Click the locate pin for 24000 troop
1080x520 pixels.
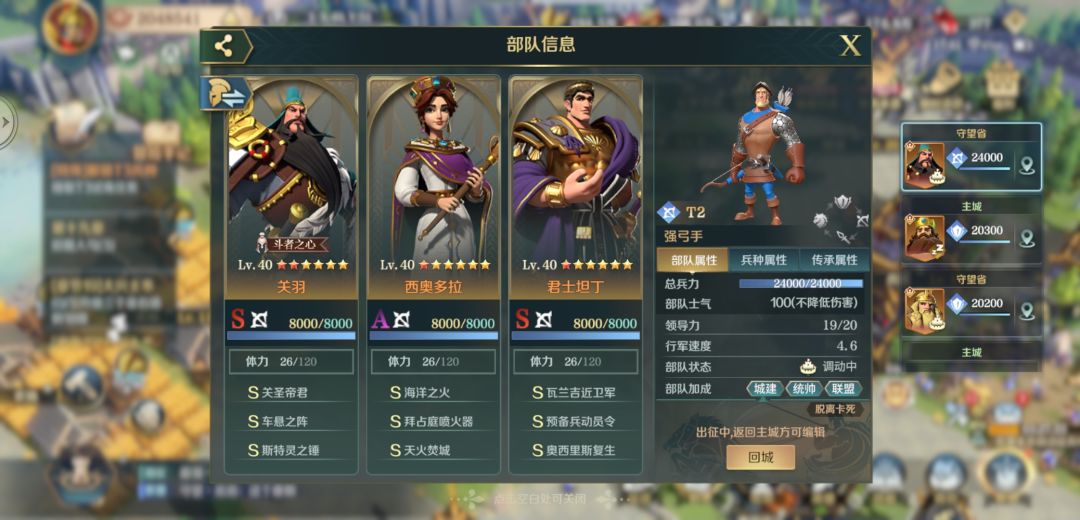1027,165
